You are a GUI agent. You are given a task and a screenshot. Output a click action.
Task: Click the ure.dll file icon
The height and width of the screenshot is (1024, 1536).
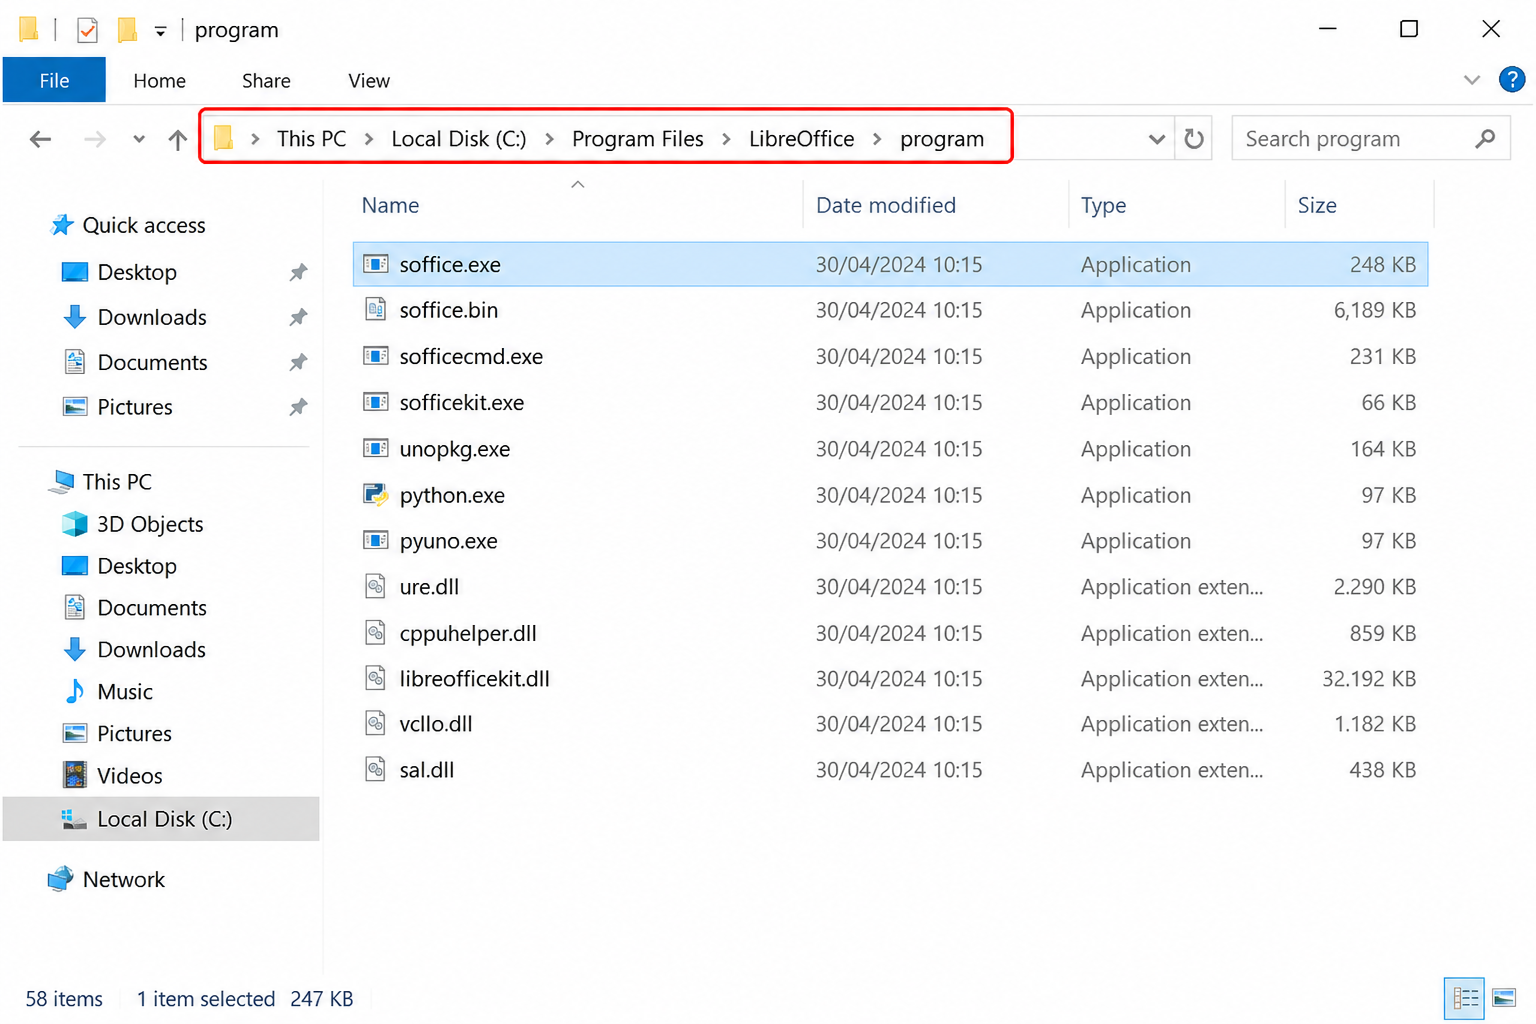[x=375, y=586]
